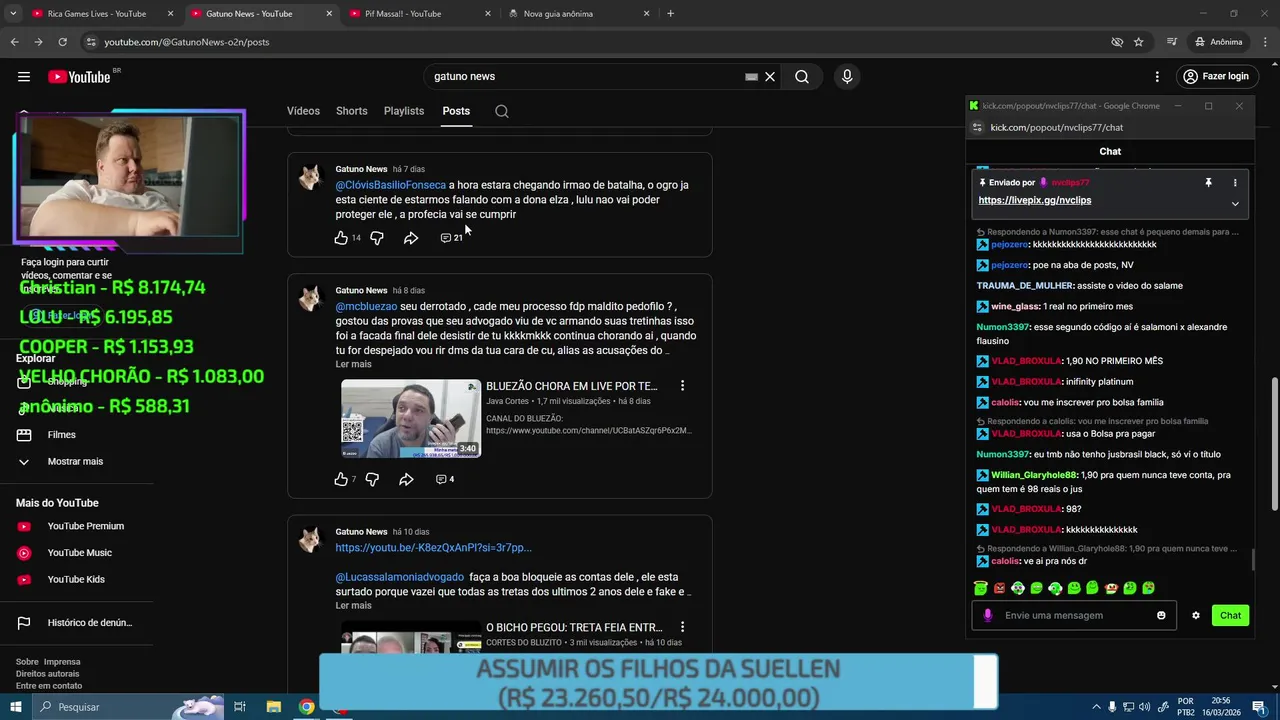Viewport: 1280px width, 720px height.
Task: Share the post from há 7 dias
Action: coord(411,238)
